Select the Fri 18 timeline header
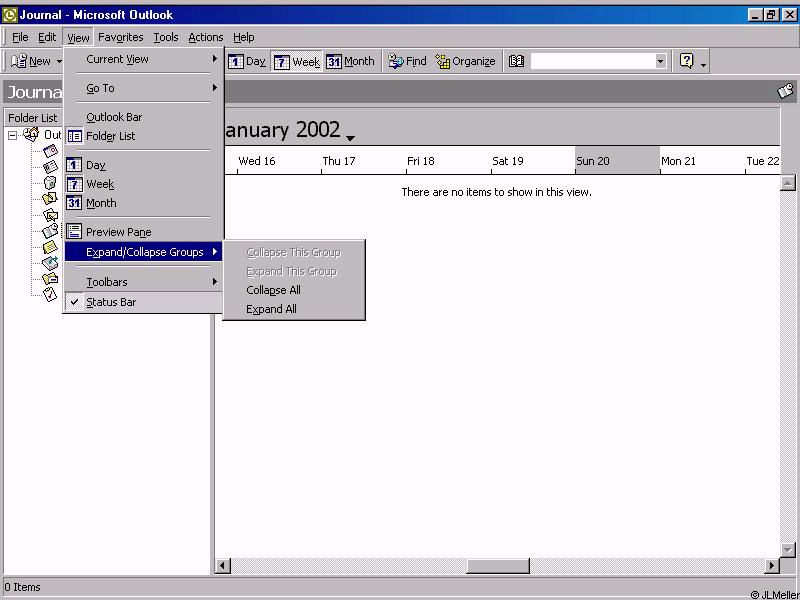Screen dimensions: 800x600 (448, 161)
